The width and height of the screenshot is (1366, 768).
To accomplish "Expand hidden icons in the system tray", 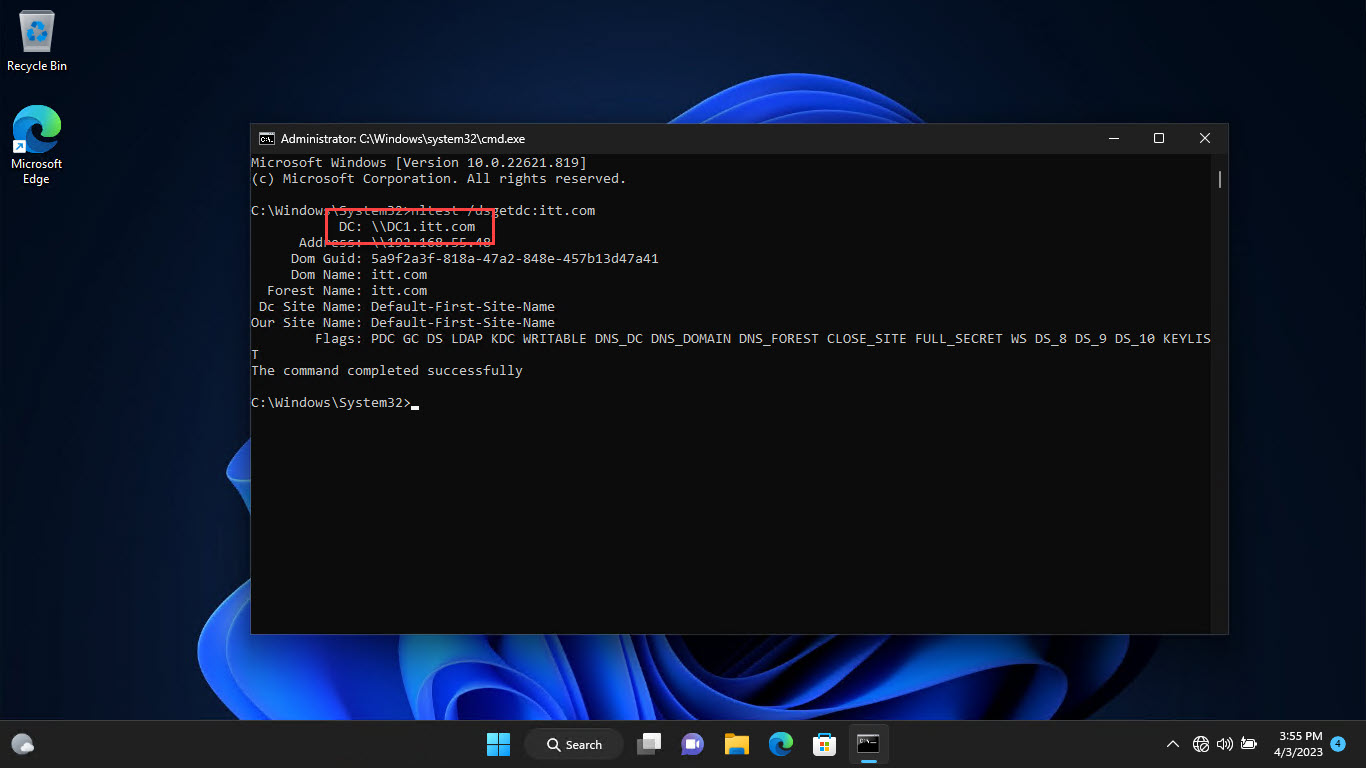I will 1172,744.
